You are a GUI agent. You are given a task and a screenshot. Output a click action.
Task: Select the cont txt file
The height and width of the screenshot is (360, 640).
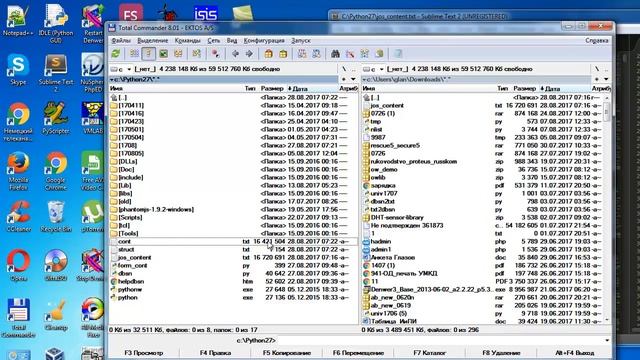pos(233,242)
